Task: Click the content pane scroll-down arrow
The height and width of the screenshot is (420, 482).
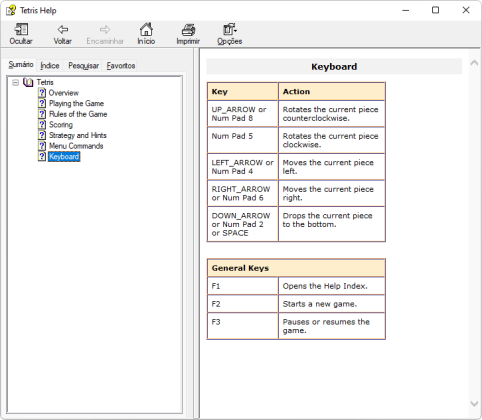Action: [474, 403]
